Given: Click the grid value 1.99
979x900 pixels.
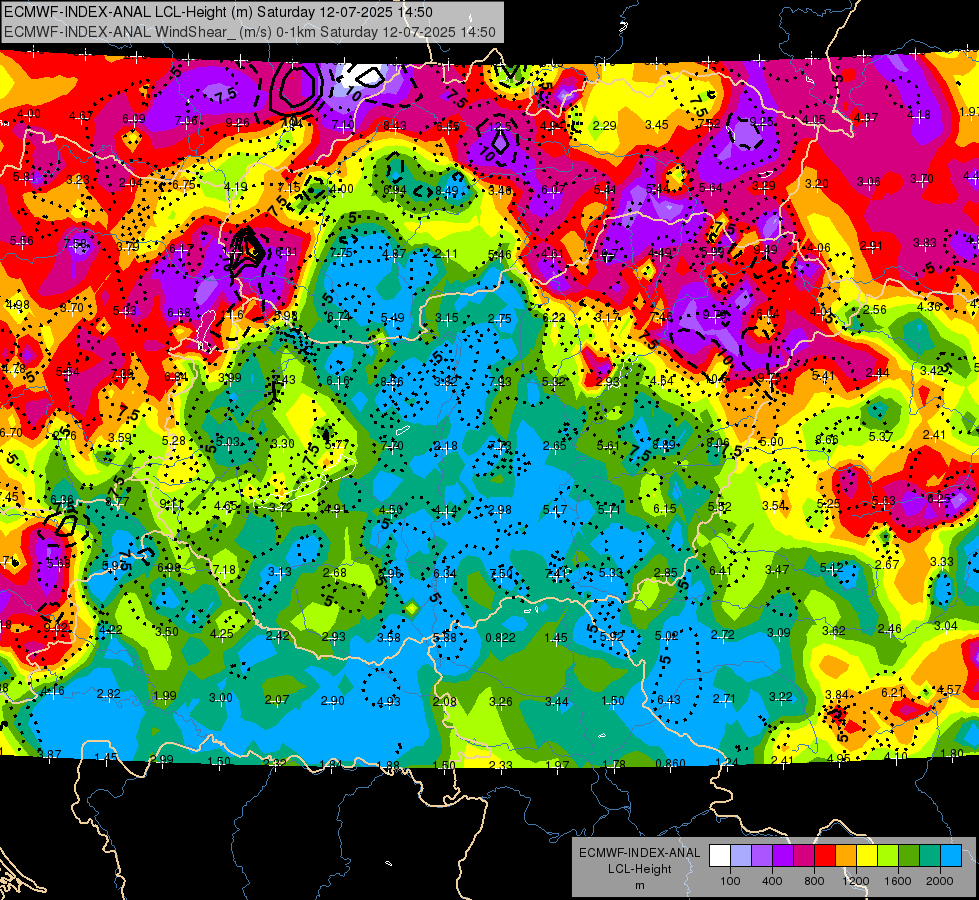Looking at the screenshot, I should point(165,696).
